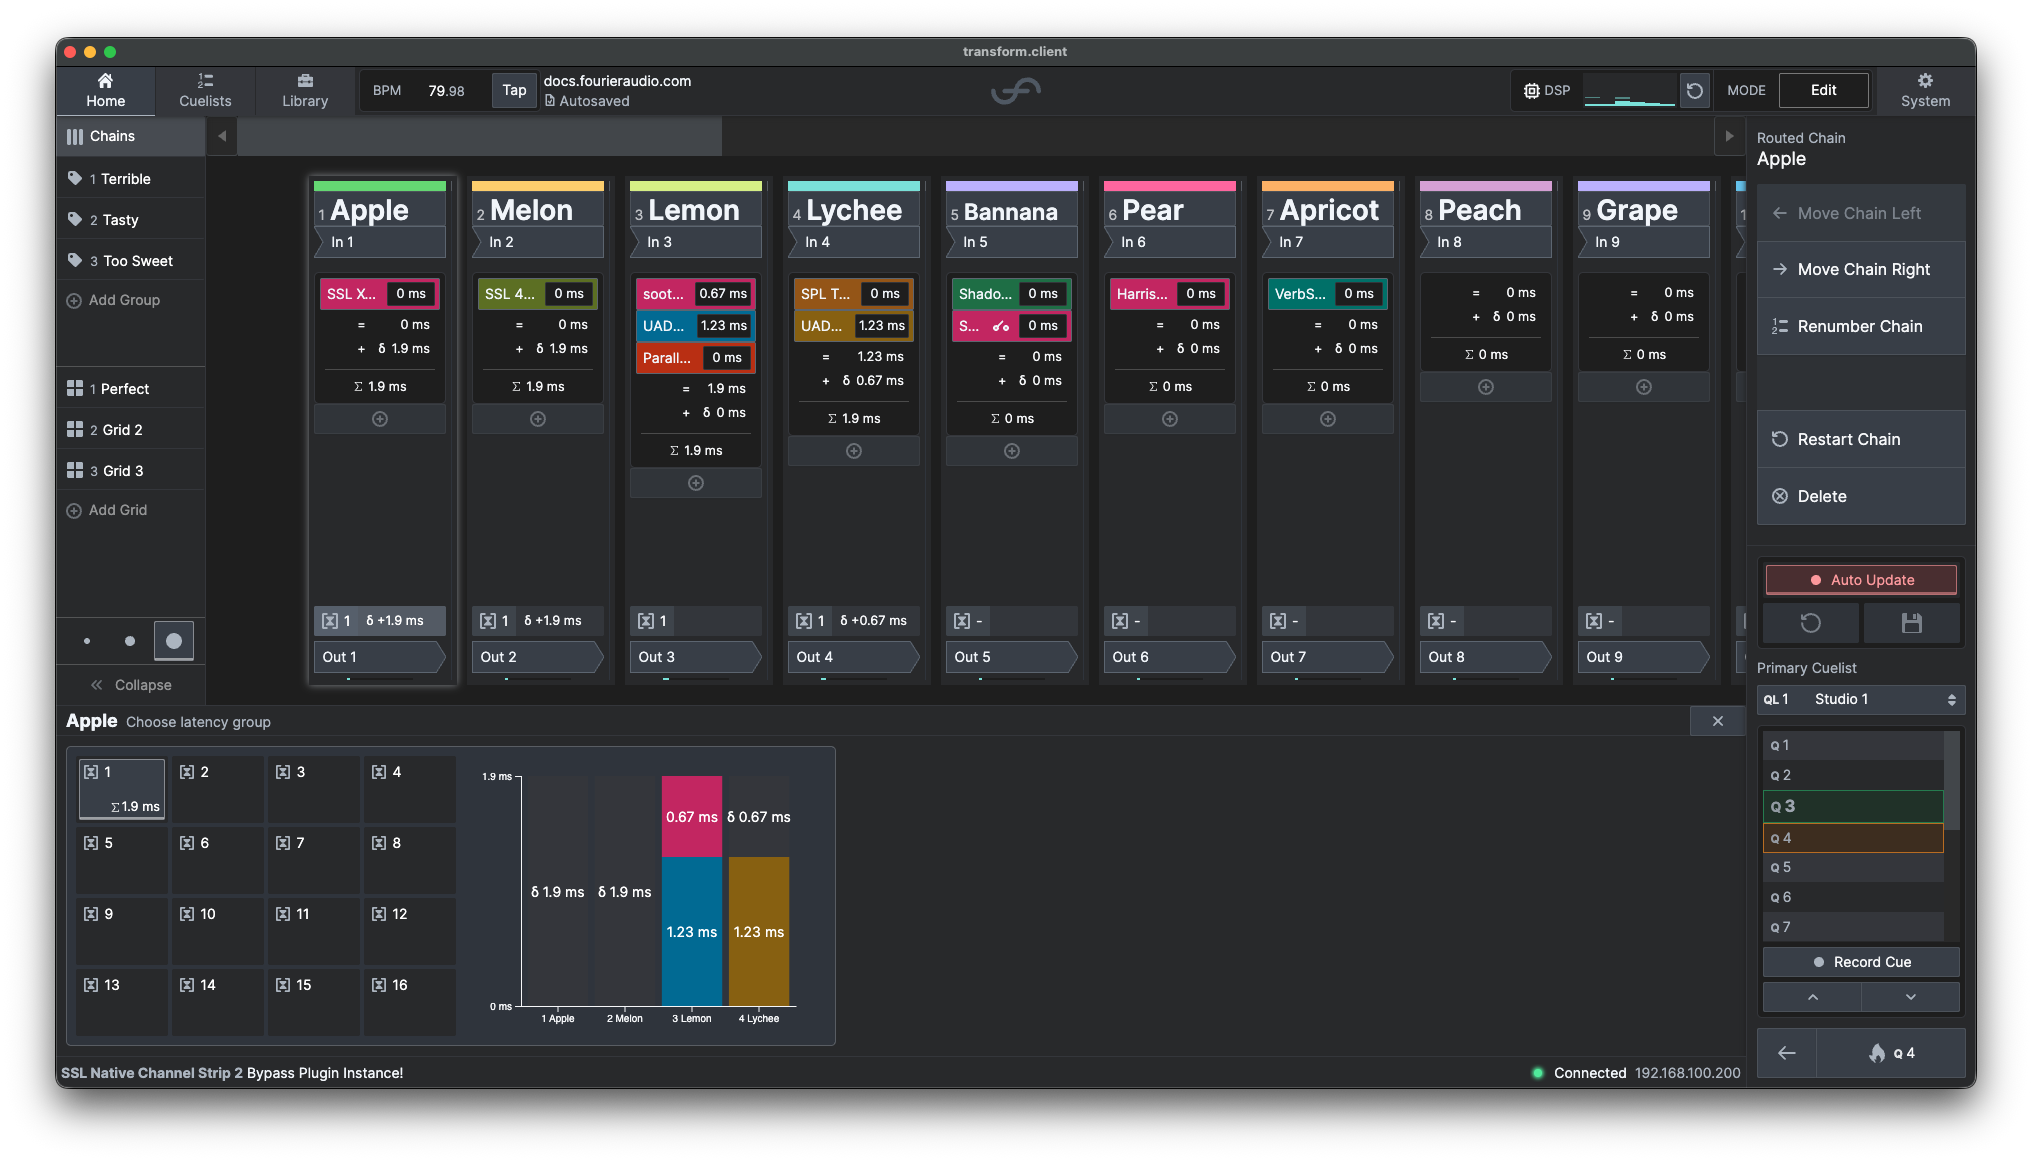Close the latency group panel

pyautogui.click(x=1718, y=721)
